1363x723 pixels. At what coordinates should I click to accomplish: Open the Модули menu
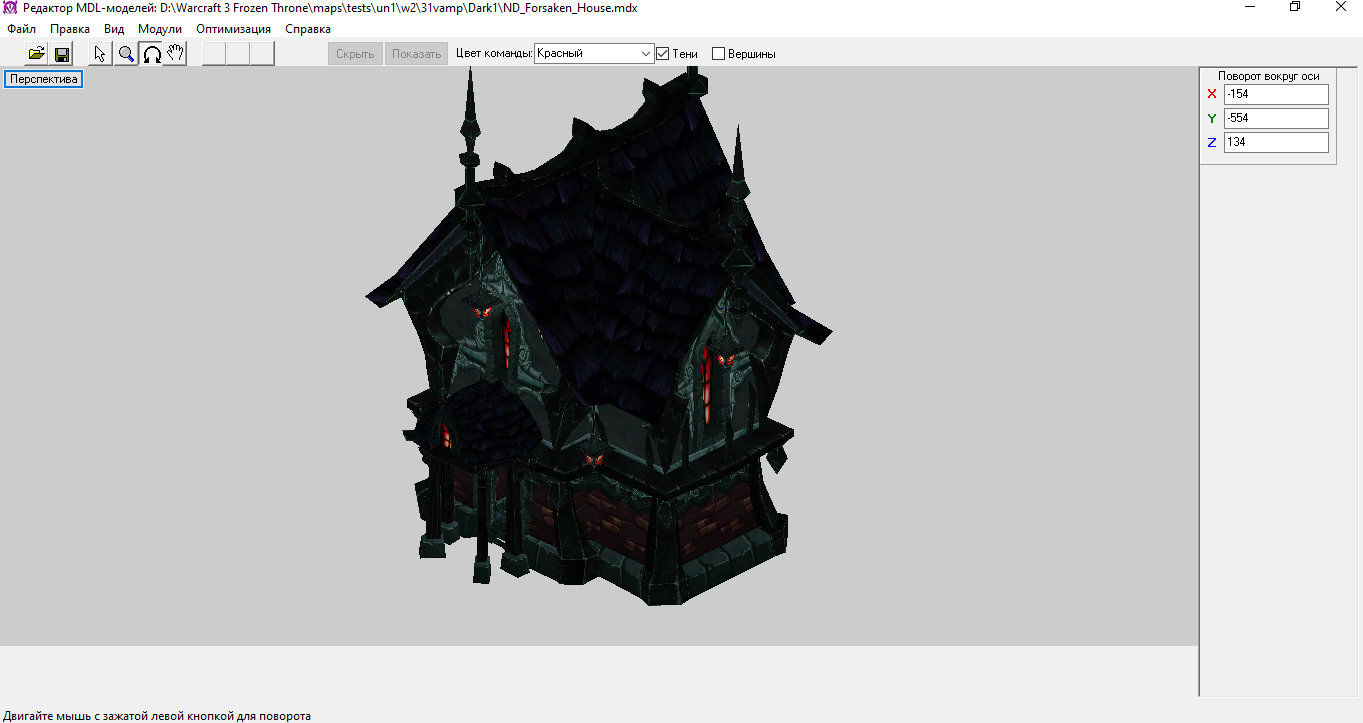tap(160, 29)
